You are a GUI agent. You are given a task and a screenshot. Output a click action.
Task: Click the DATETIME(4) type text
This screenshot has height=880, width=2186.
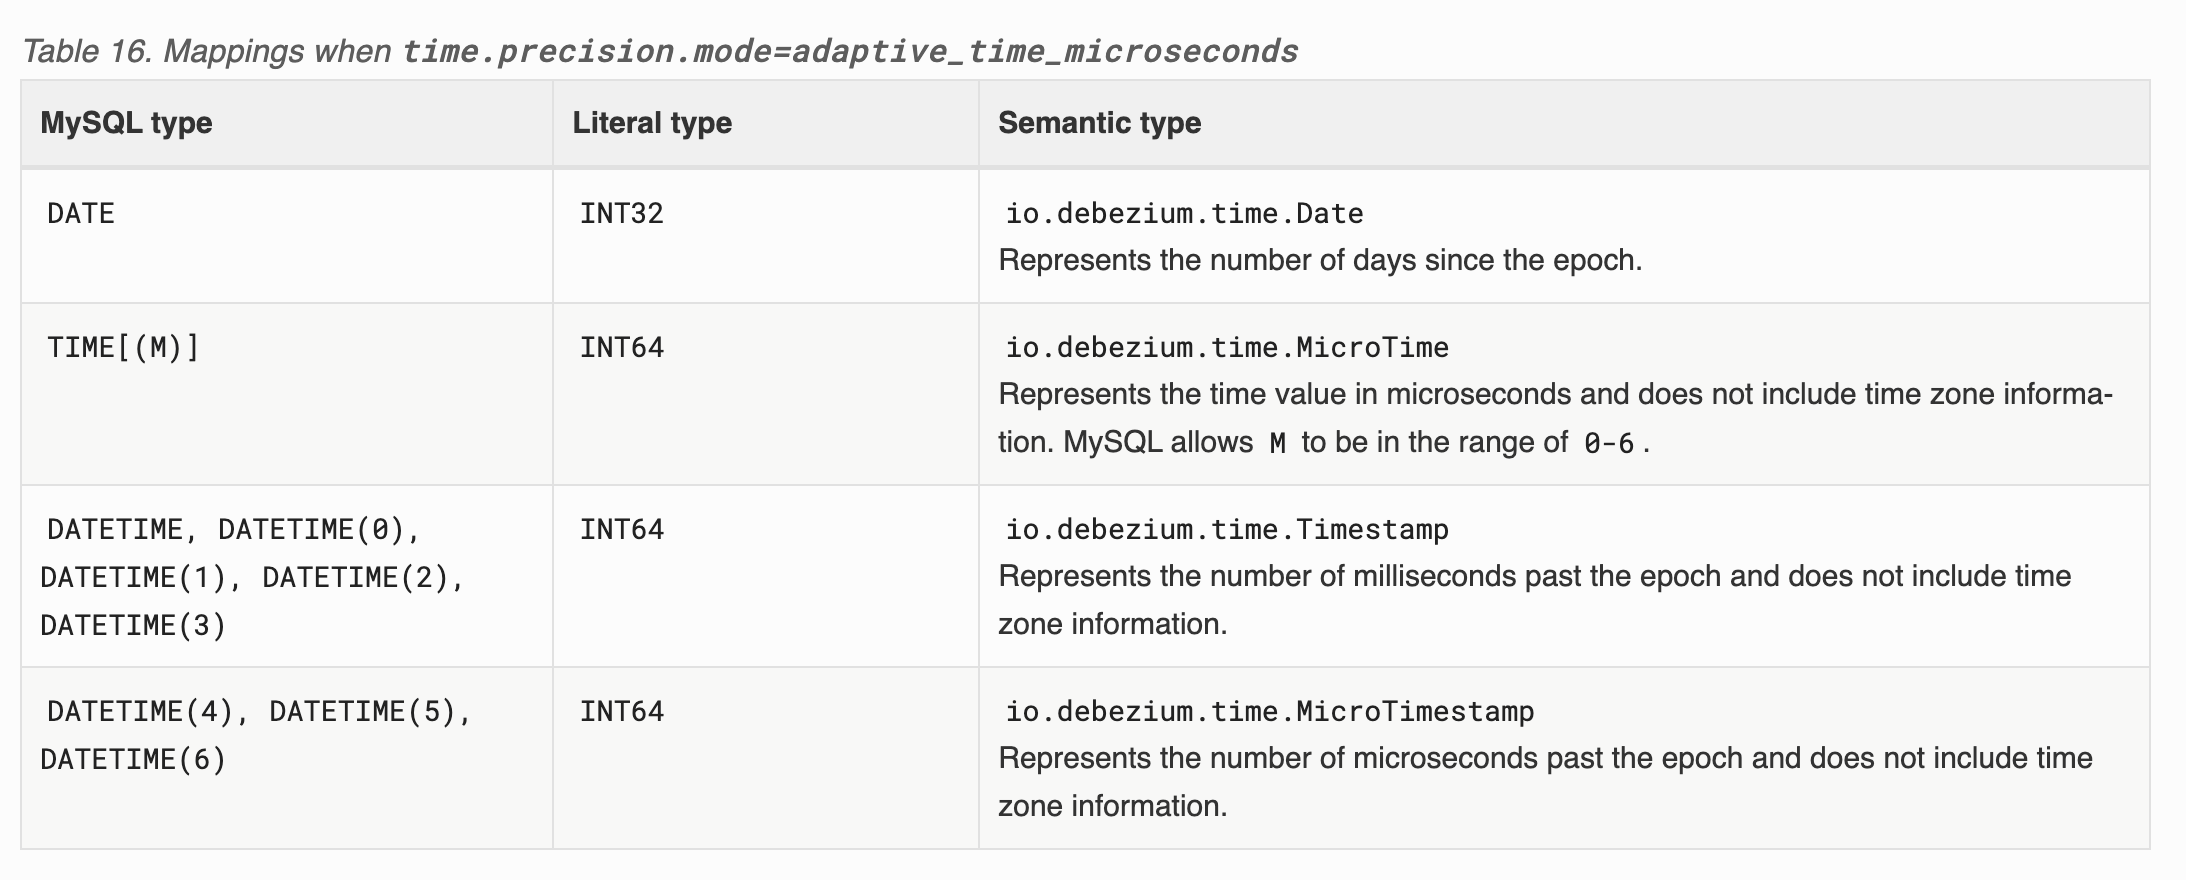click(140, 712)
